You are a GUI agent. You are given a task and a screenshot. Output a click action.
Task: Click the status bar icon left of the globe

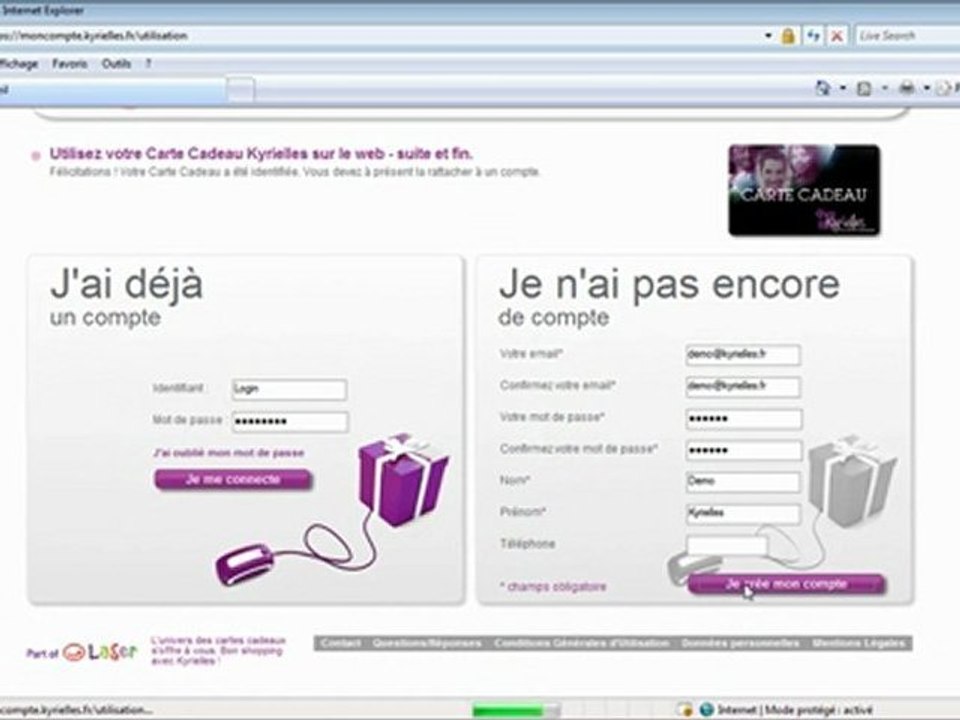685,710
